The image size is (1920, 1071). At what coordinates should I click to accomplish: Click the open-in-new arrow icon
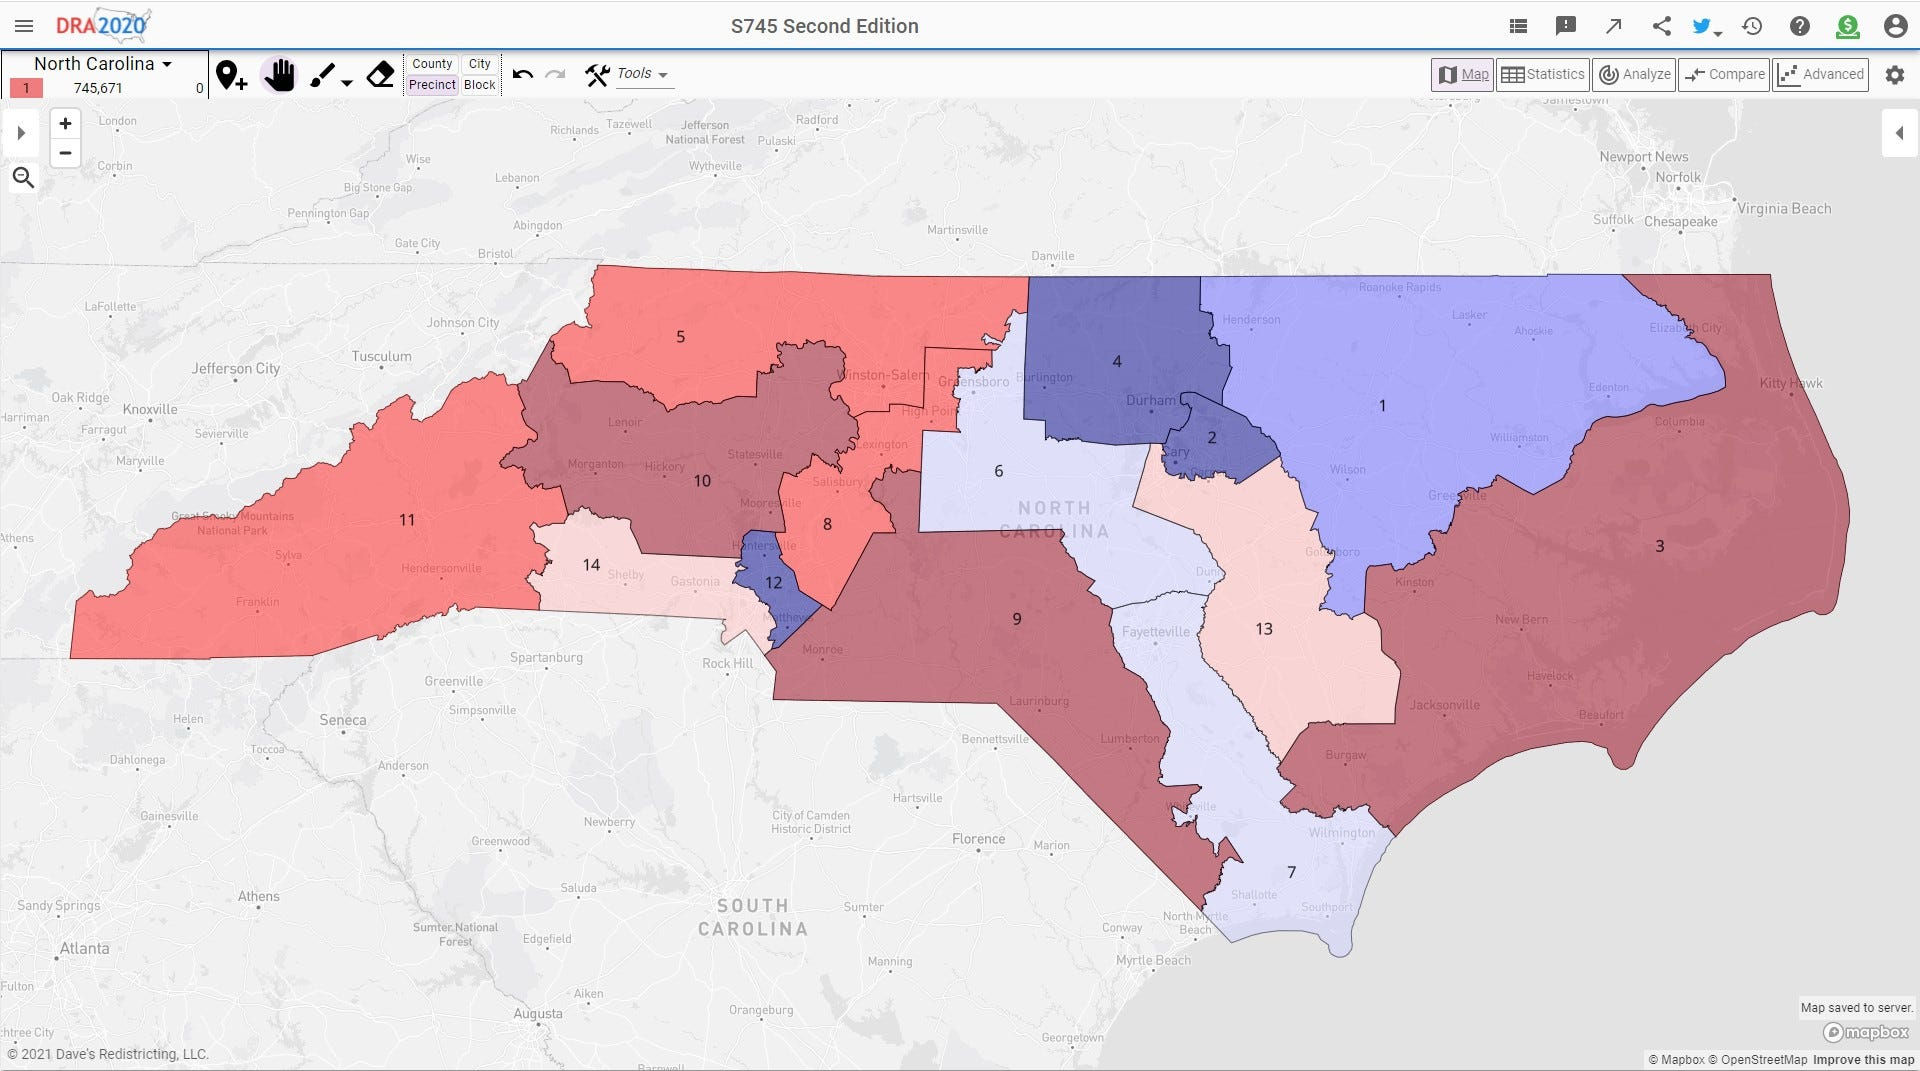1614,26
